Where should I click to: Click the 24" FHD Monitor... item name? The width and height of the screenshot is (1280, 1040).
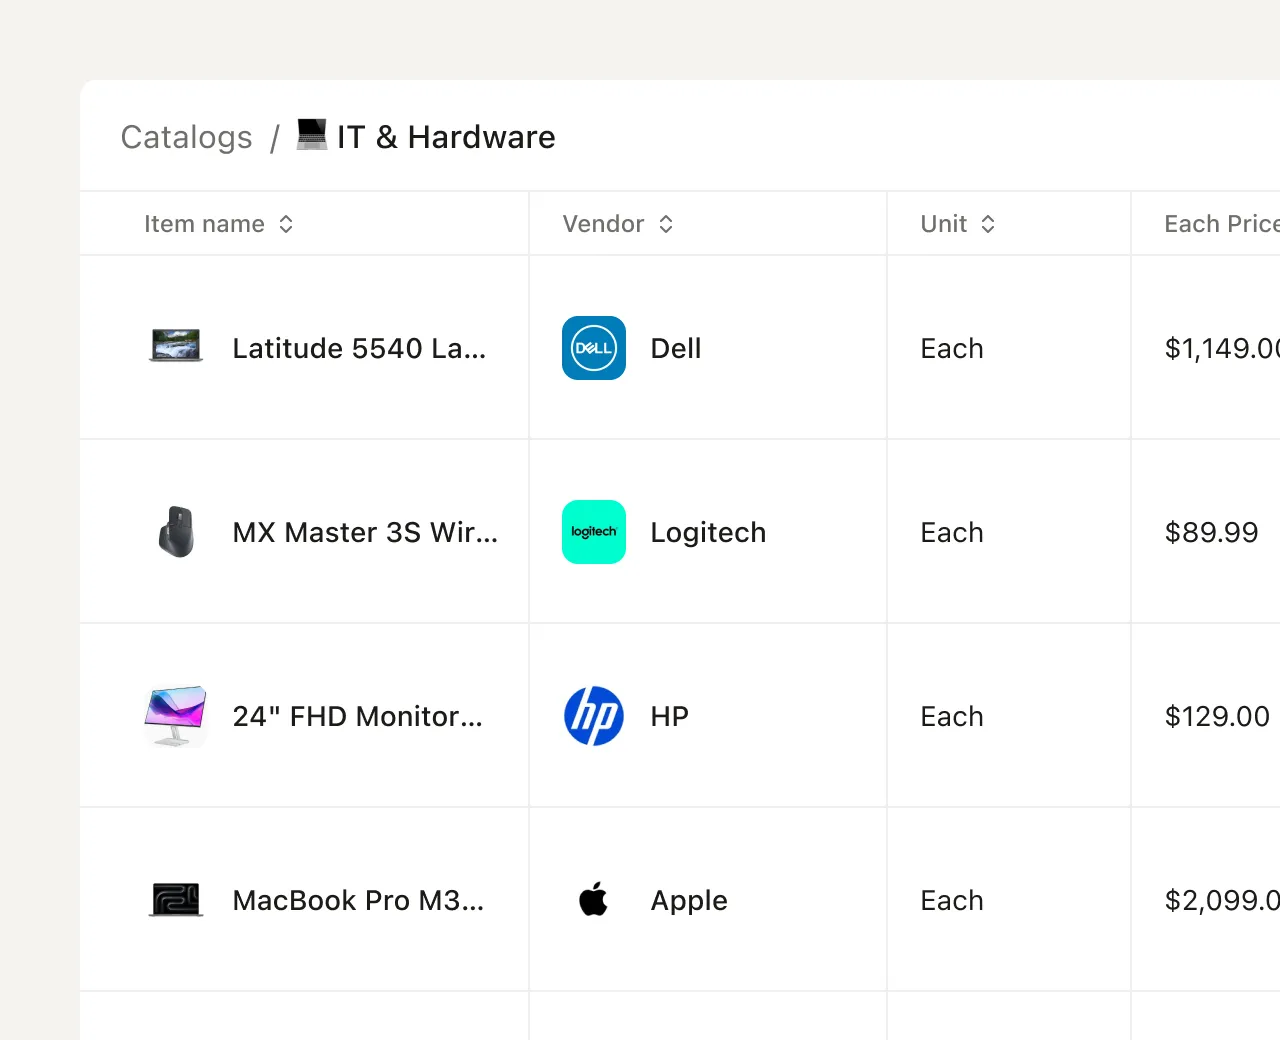(357, 716)
